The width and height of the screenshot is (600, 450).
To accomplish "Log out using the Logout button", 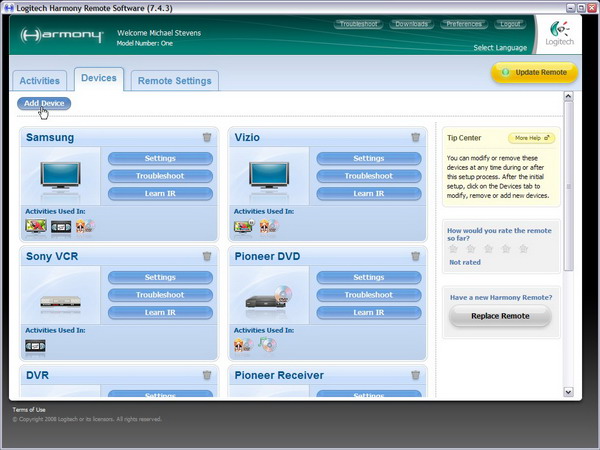I will 510,24.
